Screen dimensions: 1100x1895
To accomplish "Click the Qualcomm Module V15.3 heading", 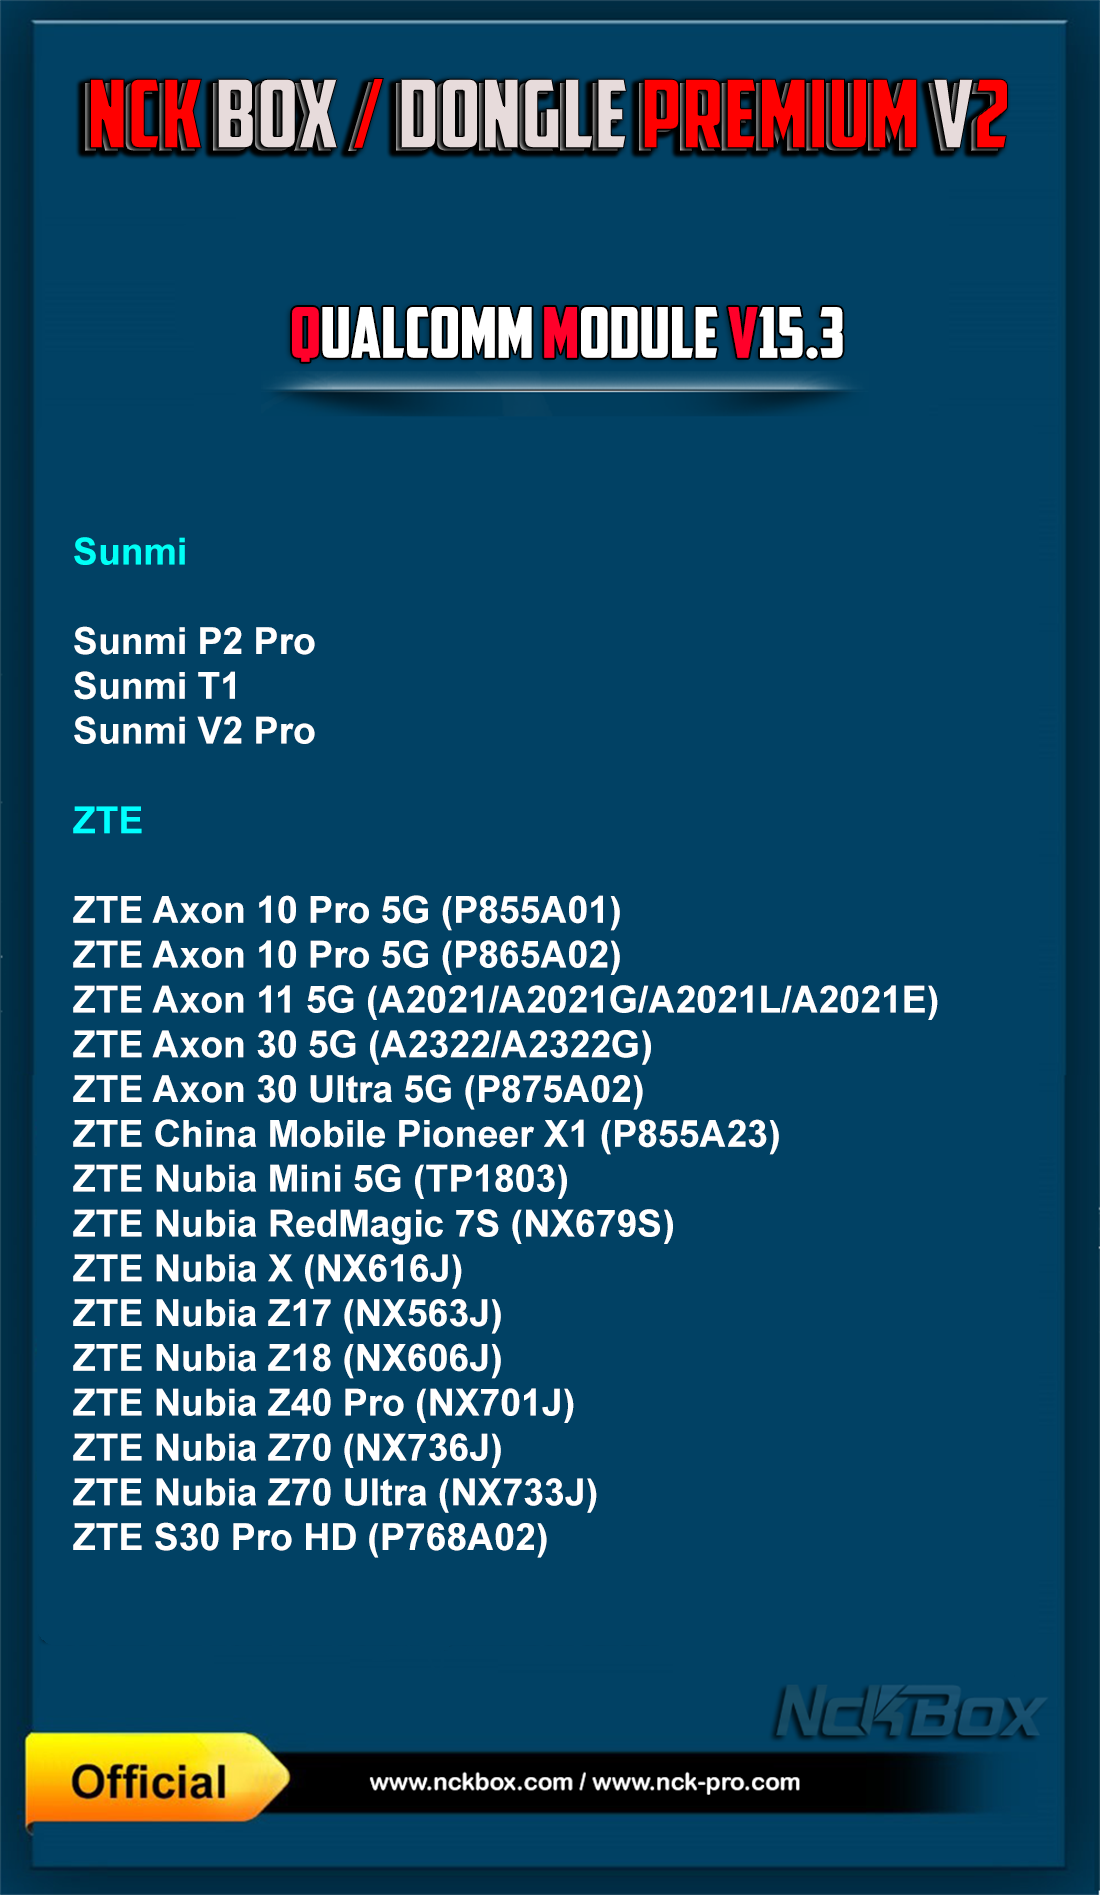I will point(567,333).
